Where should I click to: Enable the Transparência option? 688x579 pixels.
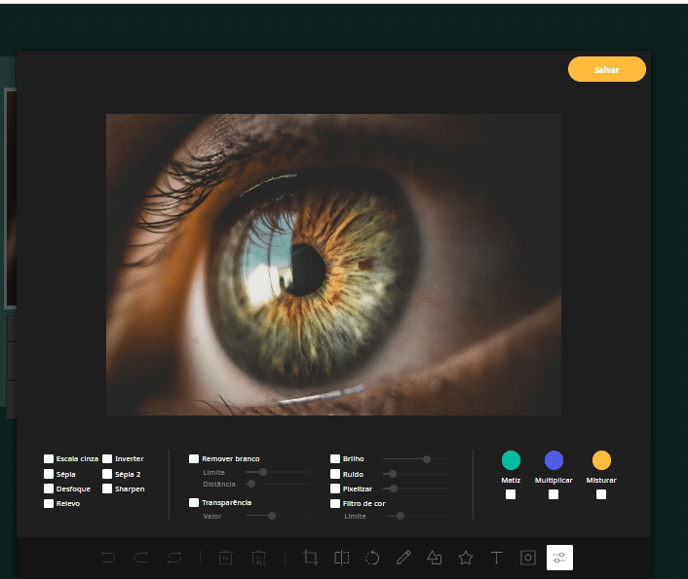coord(194,503)
